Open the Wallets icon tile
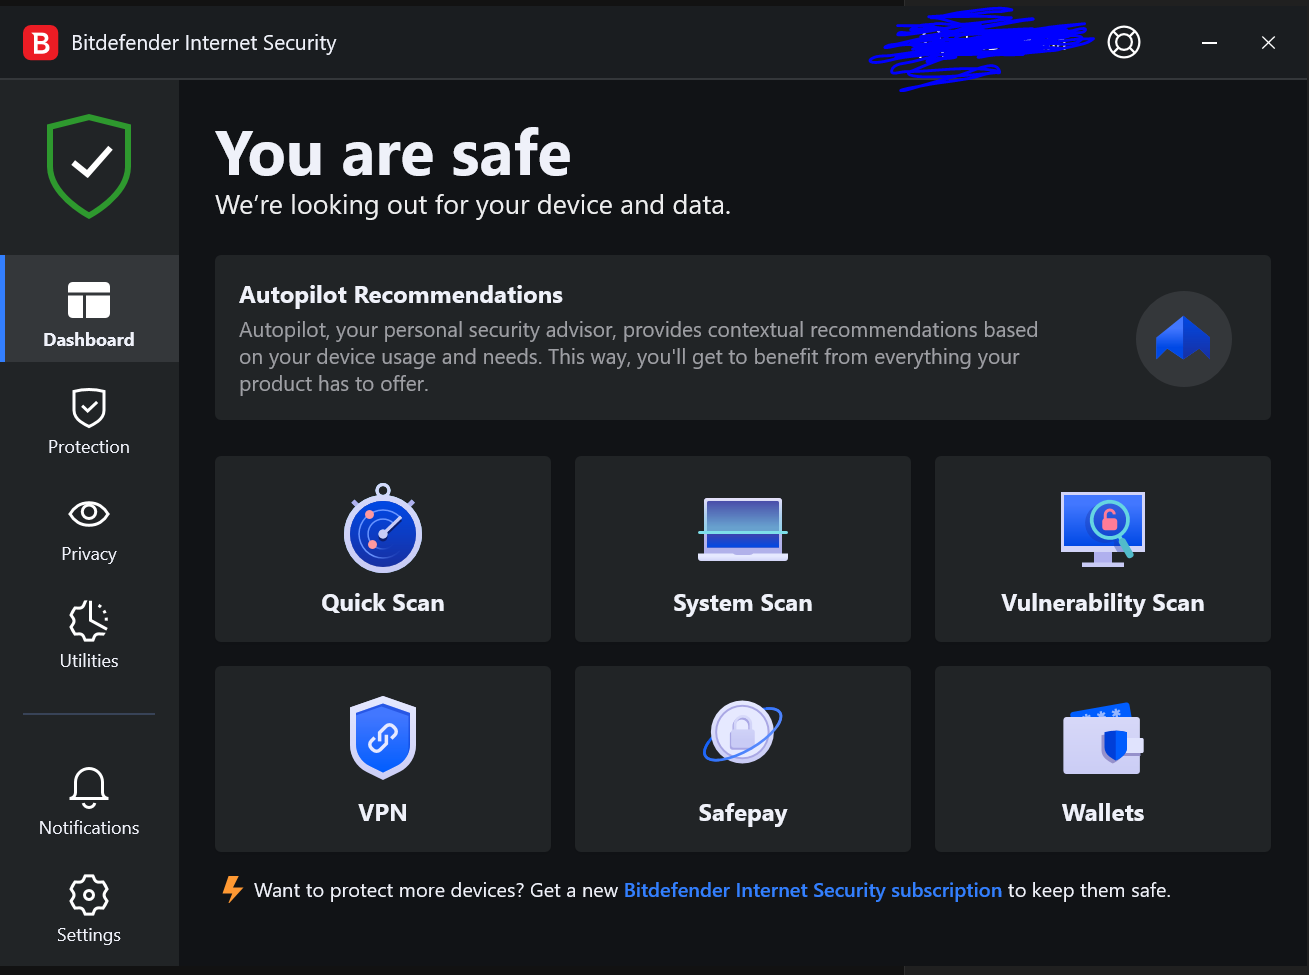The height and width of the screenshot is (975, 1309). click(1103, 739)
